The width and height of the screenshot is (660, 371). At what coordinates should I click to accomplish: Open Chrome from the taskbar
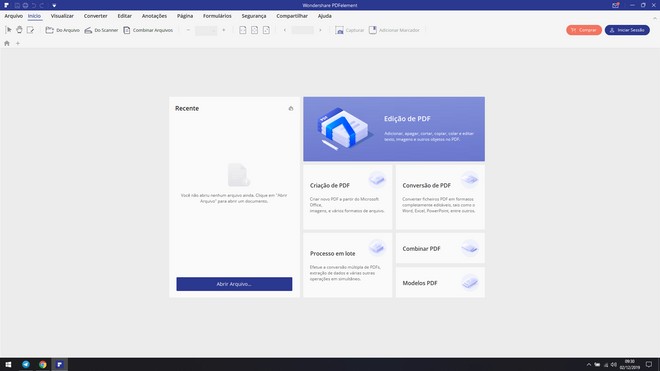[x=43, y=365]
